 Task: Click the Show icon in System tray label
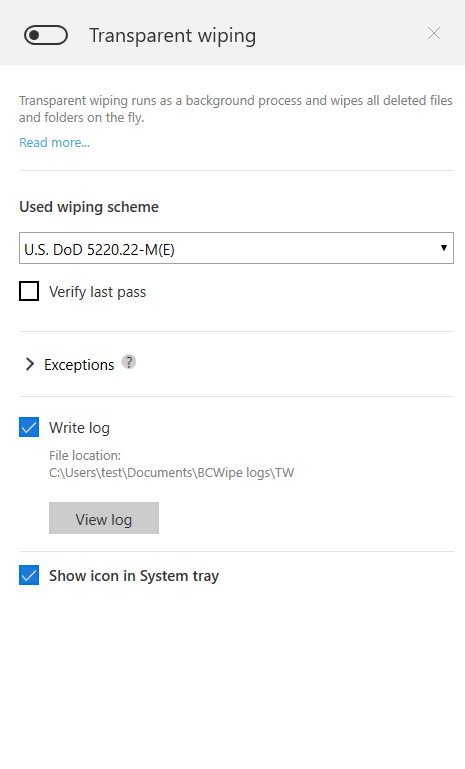tap(134, 576)
